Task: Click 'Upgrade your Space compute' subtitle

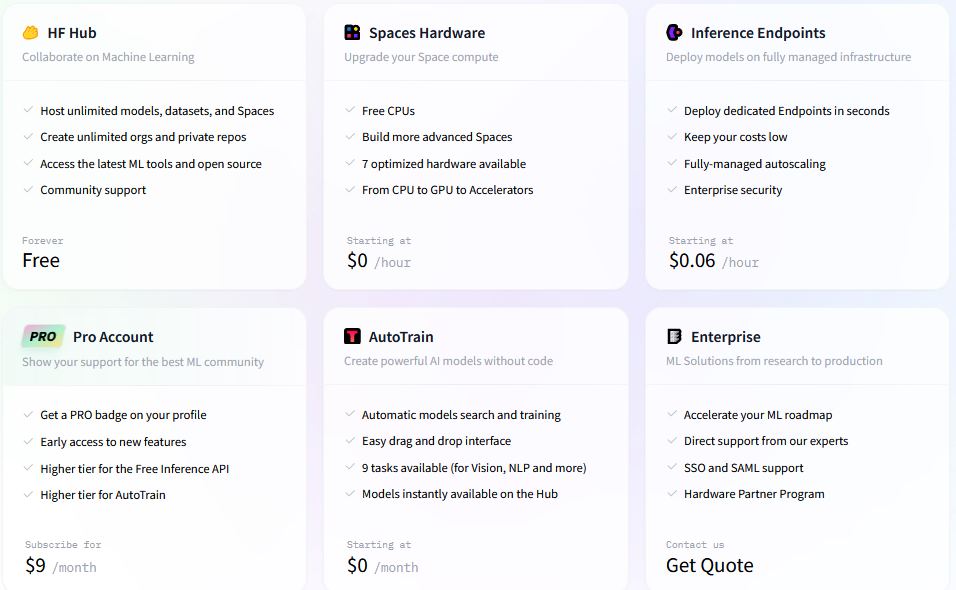Action: pos(421,57)
